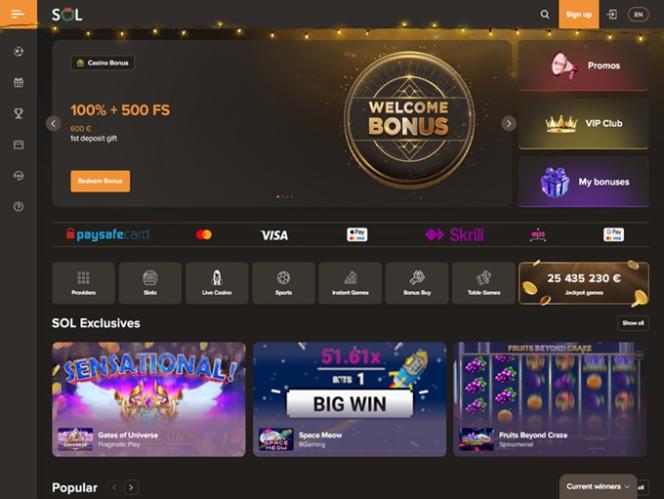664x499 pixels.
Task: Expand the Current winners panel
Action: pos(598,486)
